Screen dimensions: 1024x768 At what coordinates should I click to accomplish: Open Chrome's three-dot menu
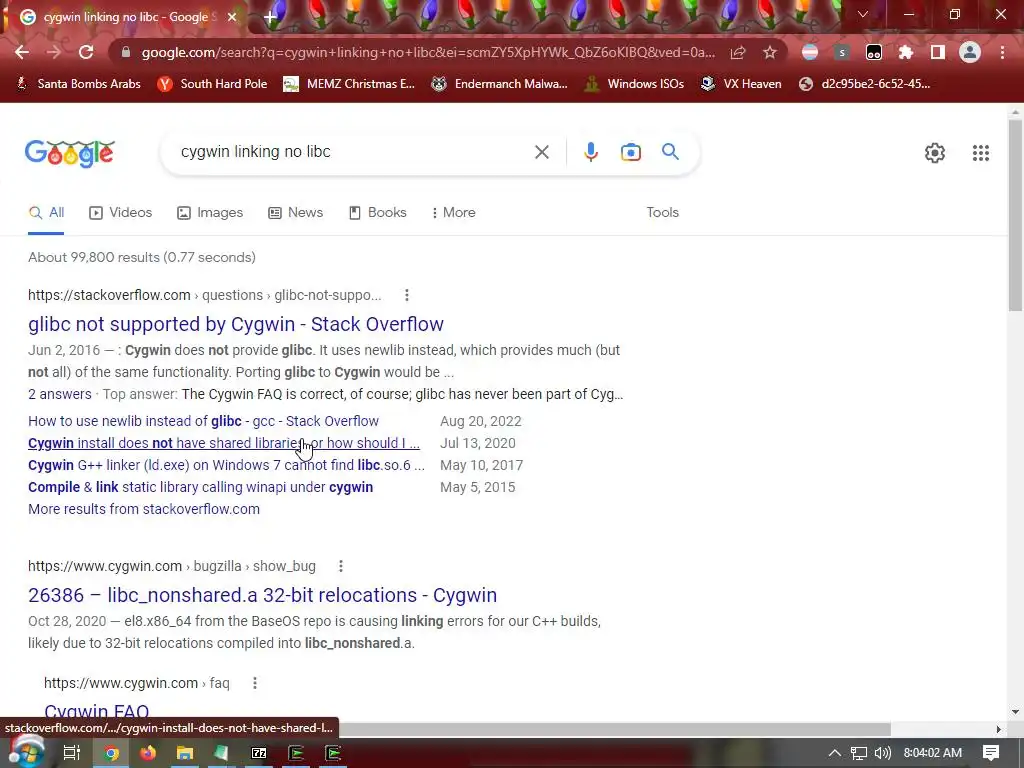tap(1002, 52)
